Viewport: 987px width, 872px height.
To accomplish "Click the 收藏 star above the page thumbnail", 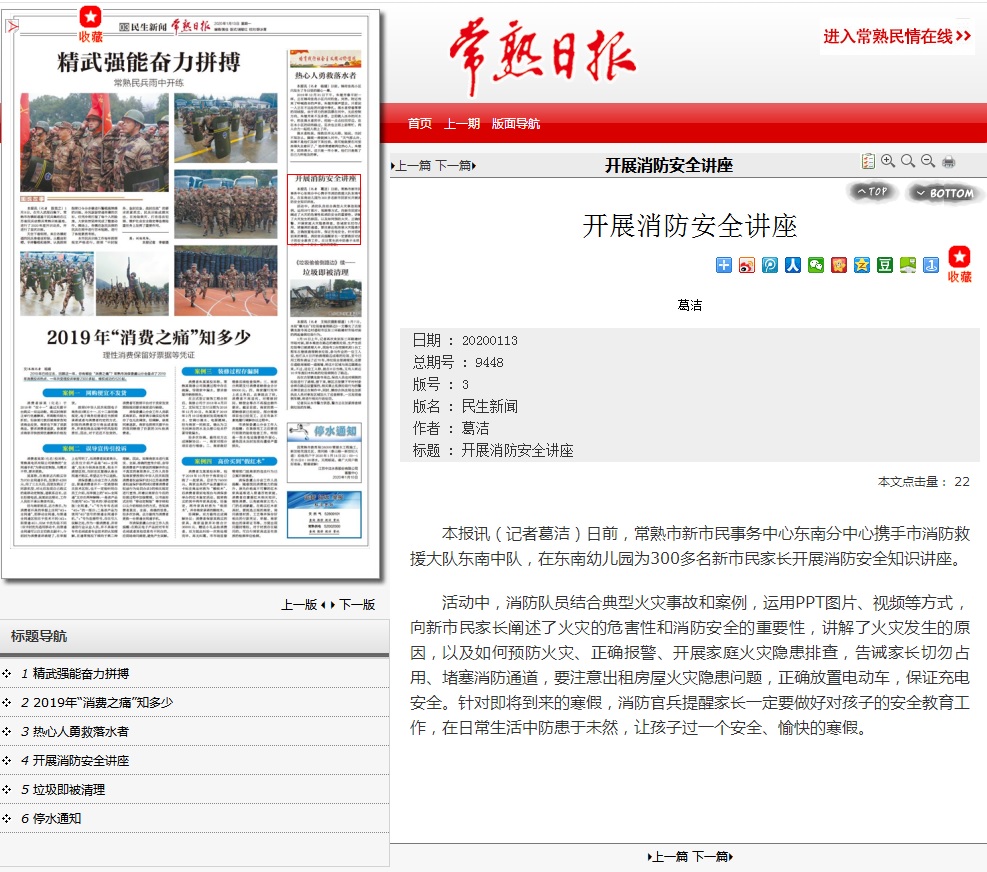I will pyautogui.click(x=90, y=24).
